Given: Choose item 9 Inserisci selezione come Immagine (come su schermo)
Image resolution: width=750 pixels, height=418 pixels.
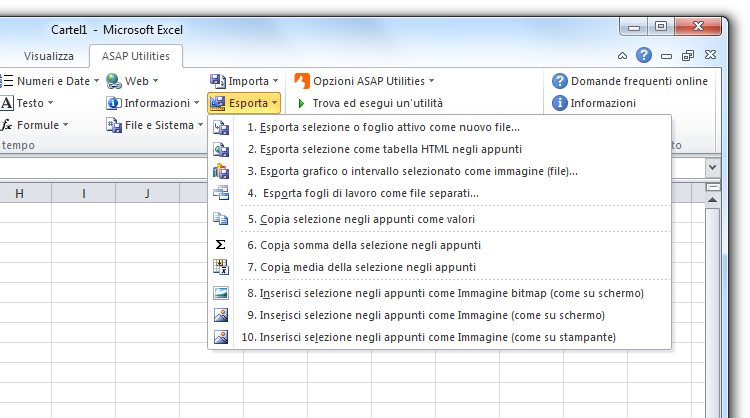Looking at the screenshot, I should click(440, 315).
